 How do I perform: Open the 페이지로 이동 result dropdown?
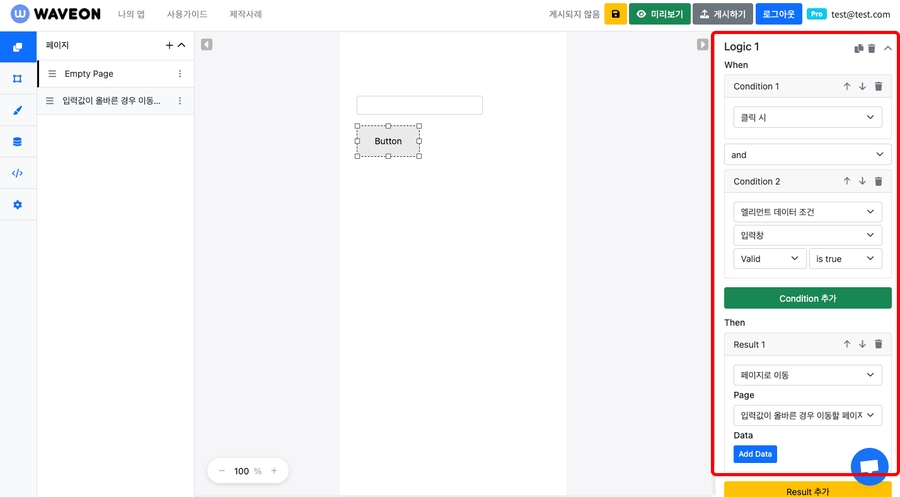click(x=808, y=375)
